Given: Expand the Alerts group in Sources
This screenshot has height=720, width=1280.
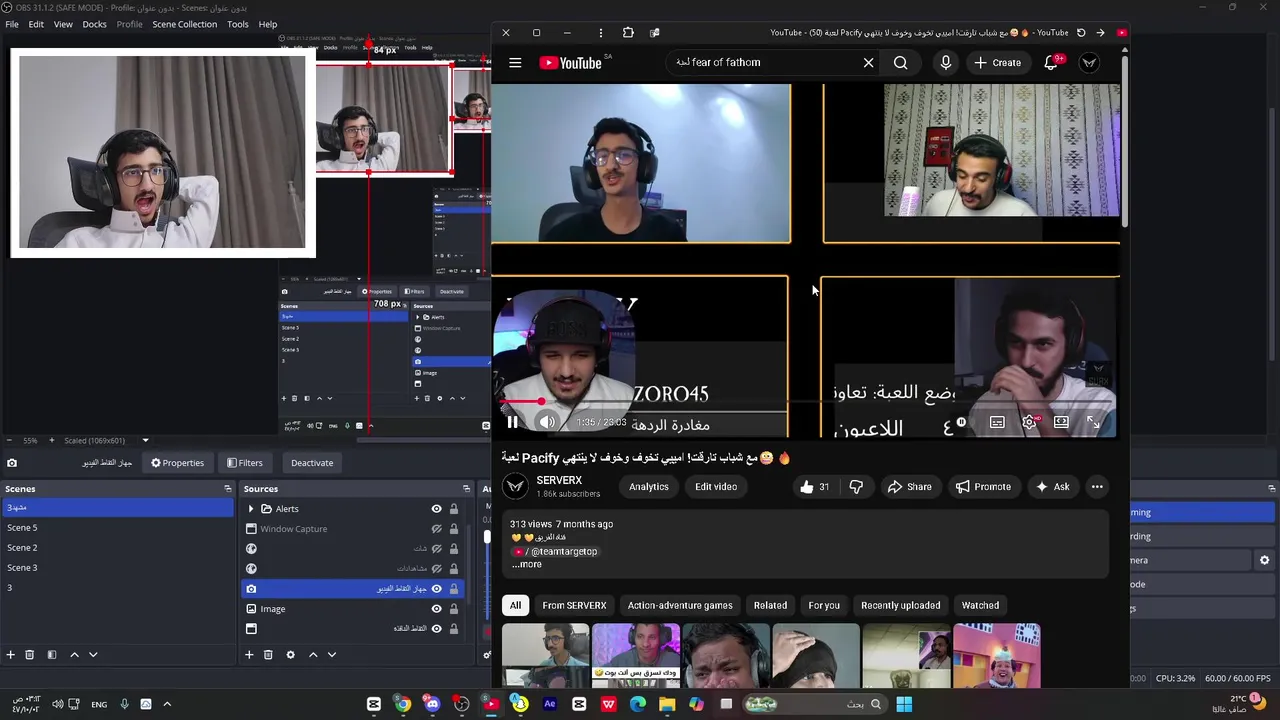Looking at the screenshot, I should click(x=251, y=509).
